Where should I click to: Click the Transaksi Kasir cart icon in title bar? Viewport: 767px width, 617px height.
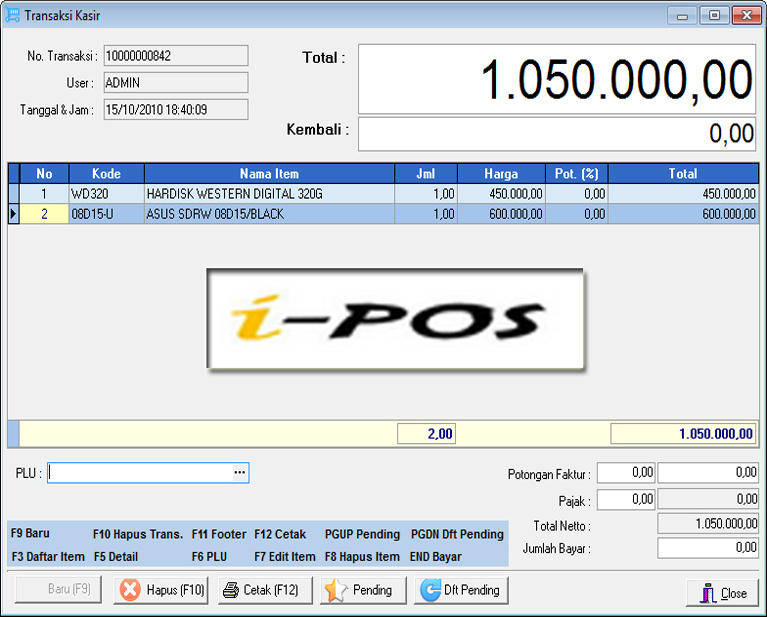point(13,15)
